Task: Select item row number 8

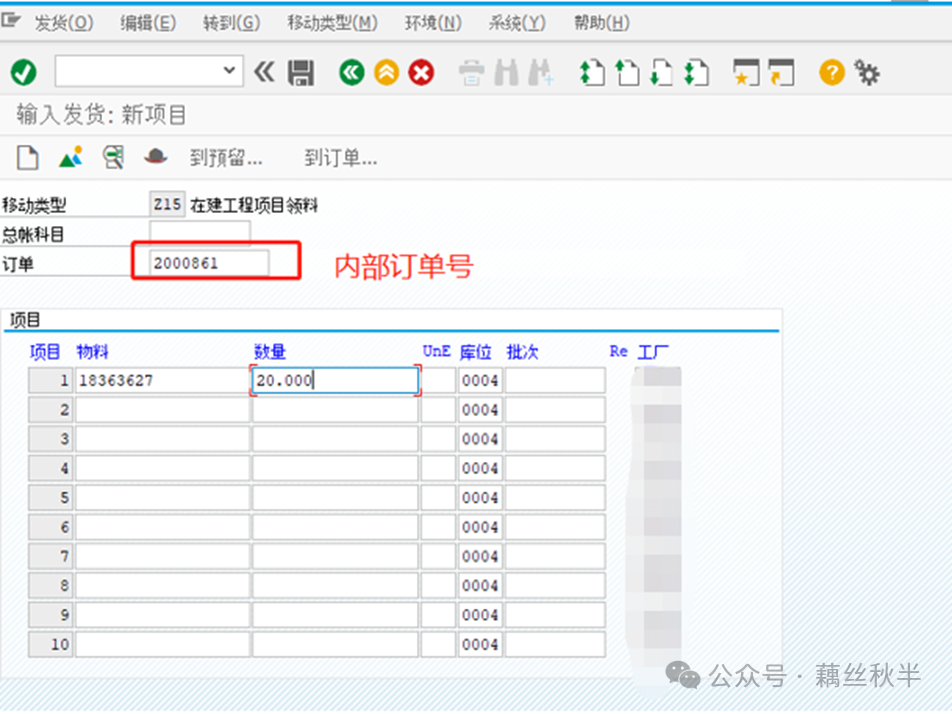Action: pos(50,585)
